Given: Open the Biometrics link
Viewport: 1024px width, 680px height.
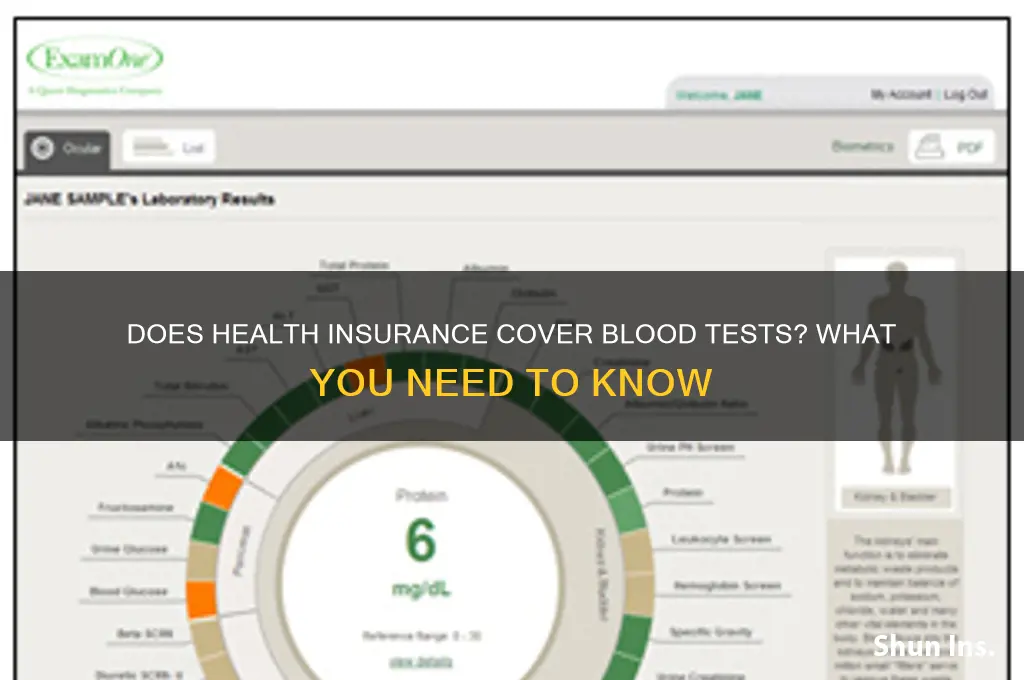Looking at the screenshot, I should (x=862, y=146).
